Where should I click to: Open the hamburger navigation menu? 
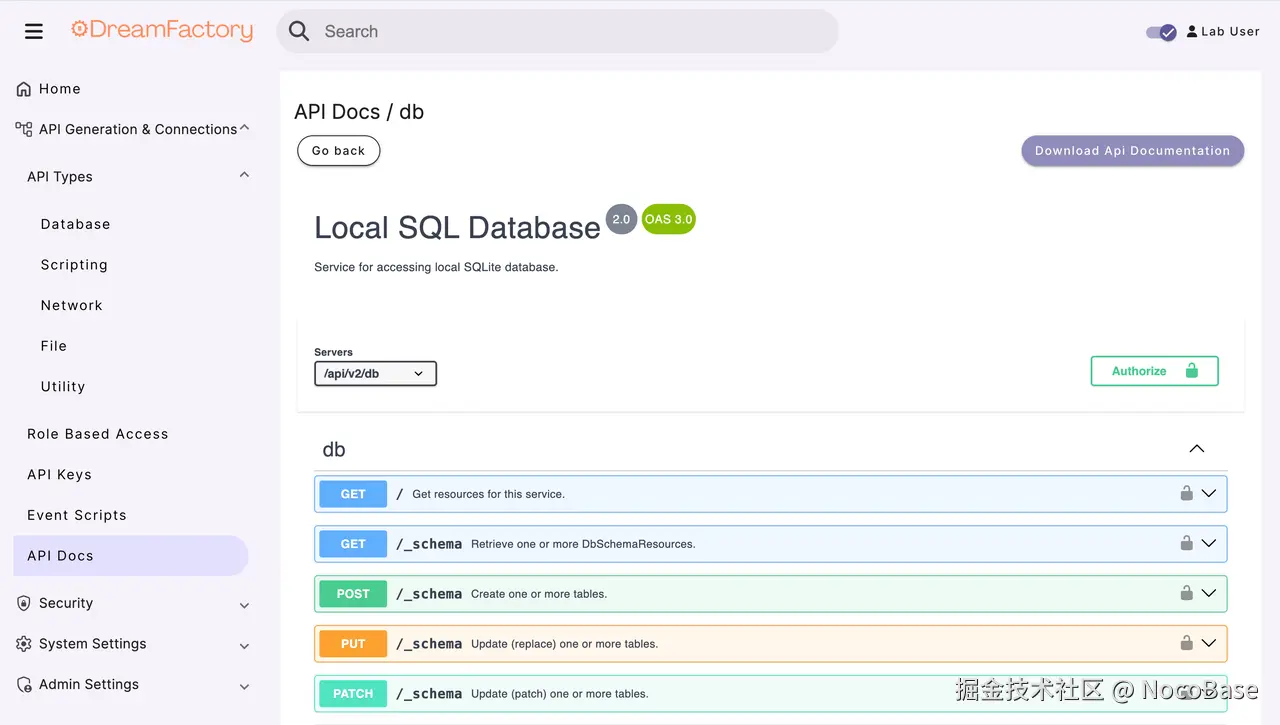click(x=34, y=31)
